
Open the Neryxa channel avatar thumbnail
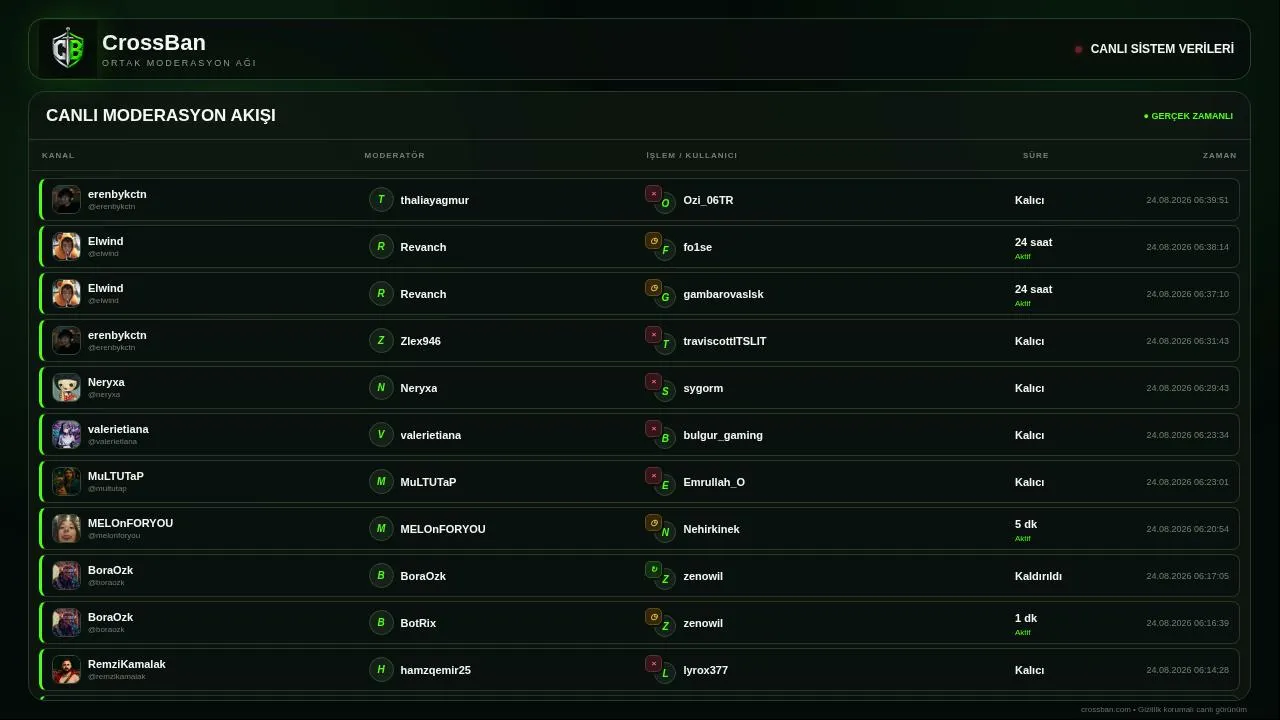pyautogui.click(x=66, y=387)
